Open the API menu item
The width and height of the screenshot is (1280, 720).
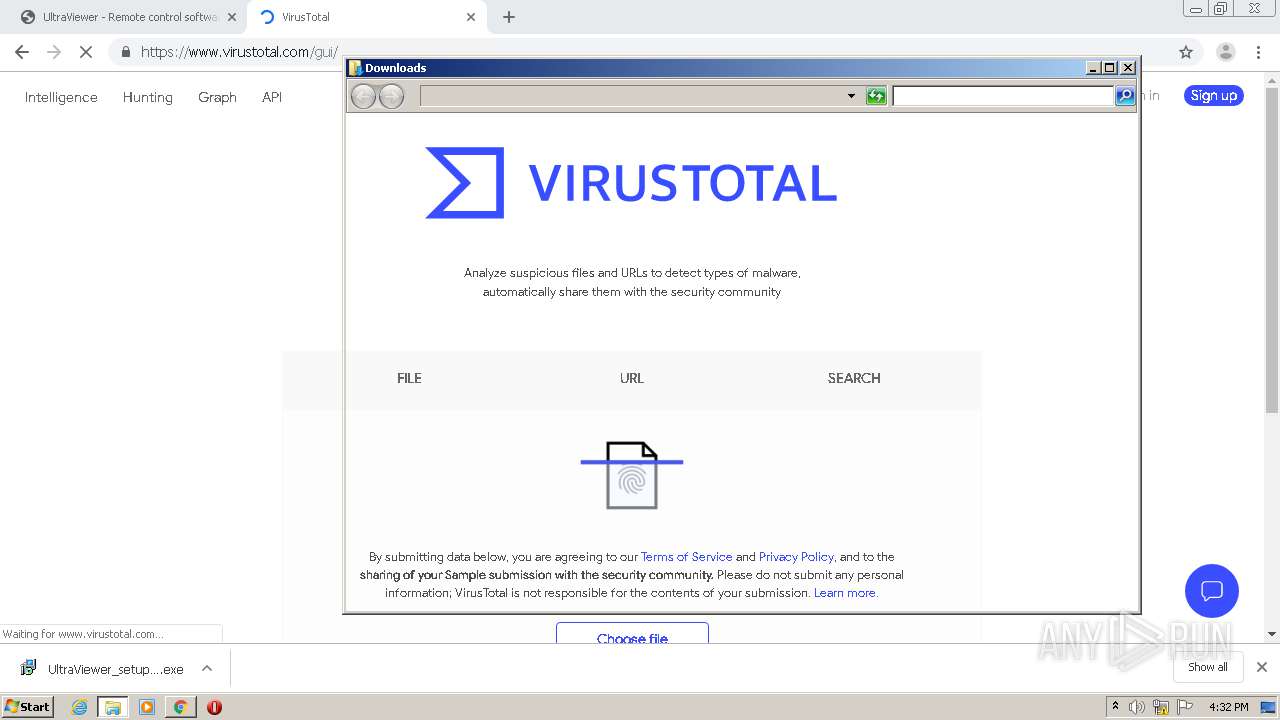[272, 97]
